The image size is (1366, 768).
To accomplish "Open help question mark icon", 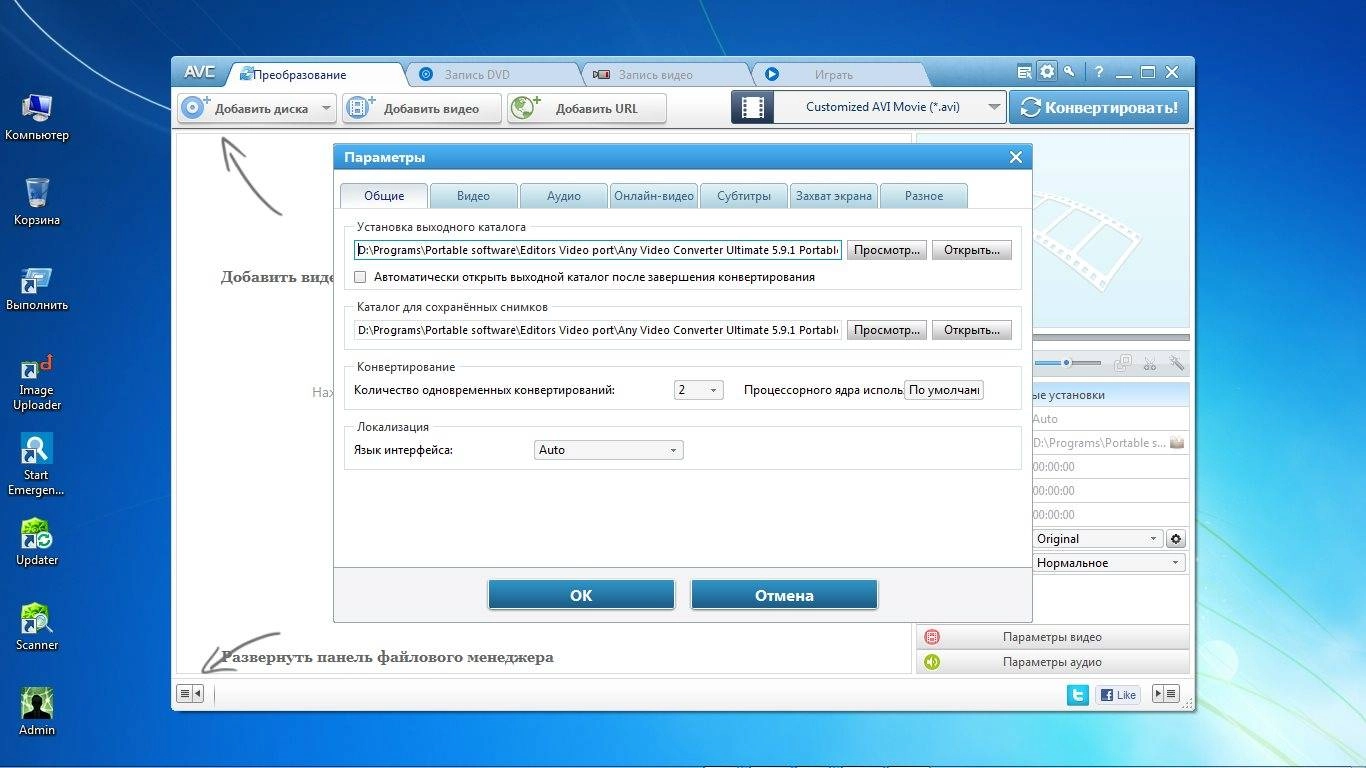I will pyautogui.click(x=1099, y=72).
